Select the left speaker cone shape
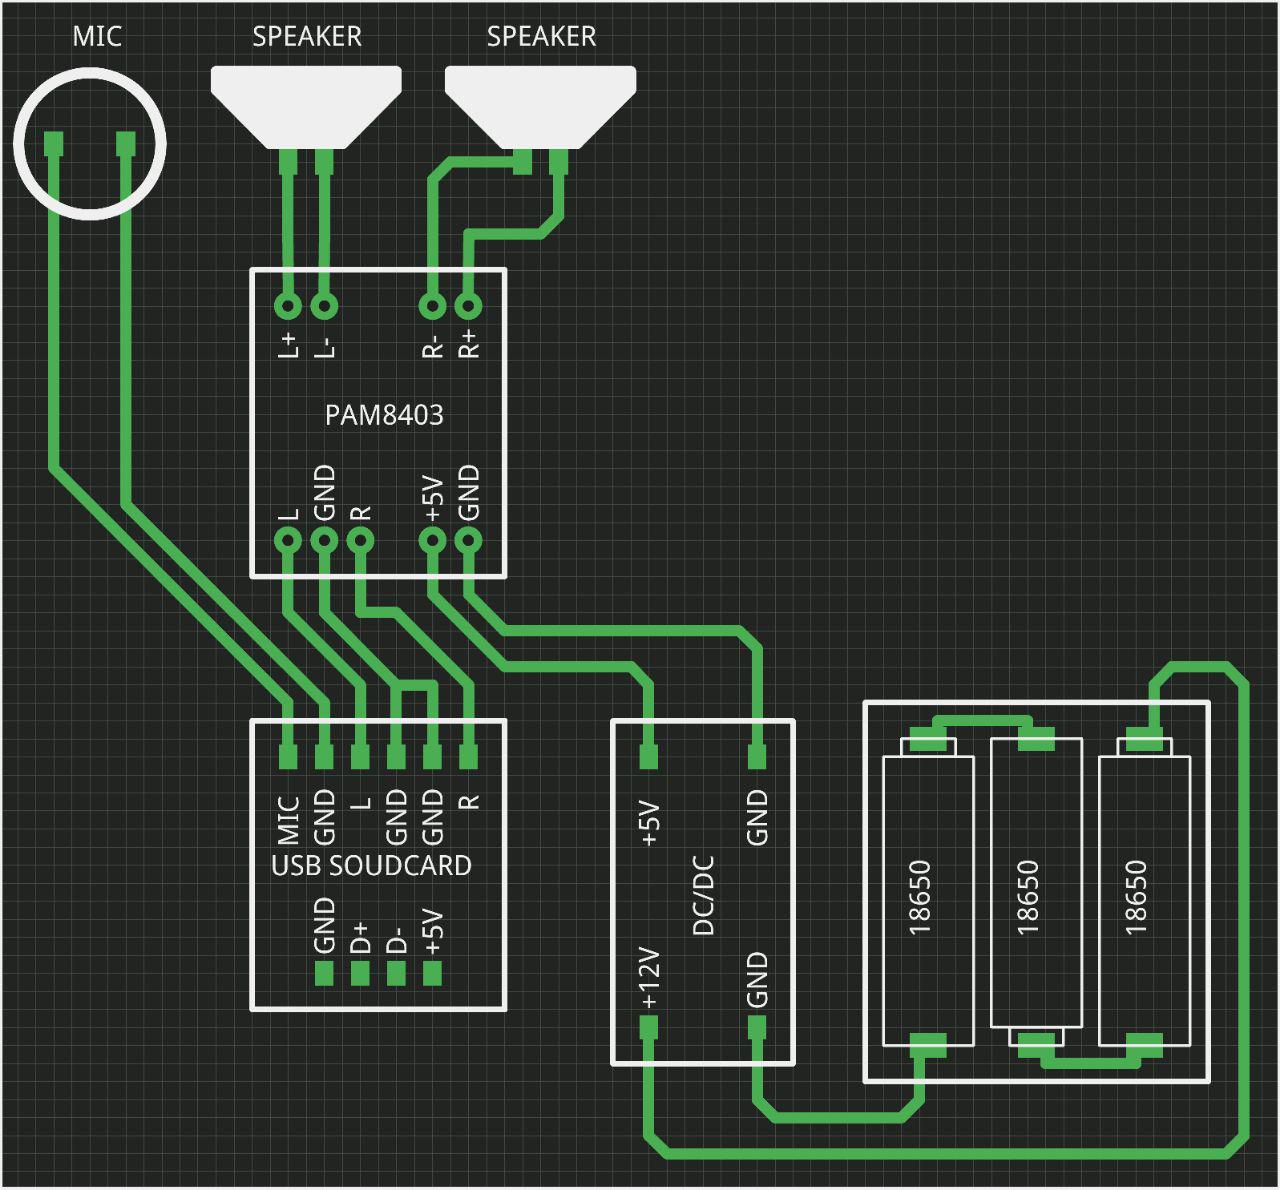1280x1190 pixels. click(x=306, y=108)
